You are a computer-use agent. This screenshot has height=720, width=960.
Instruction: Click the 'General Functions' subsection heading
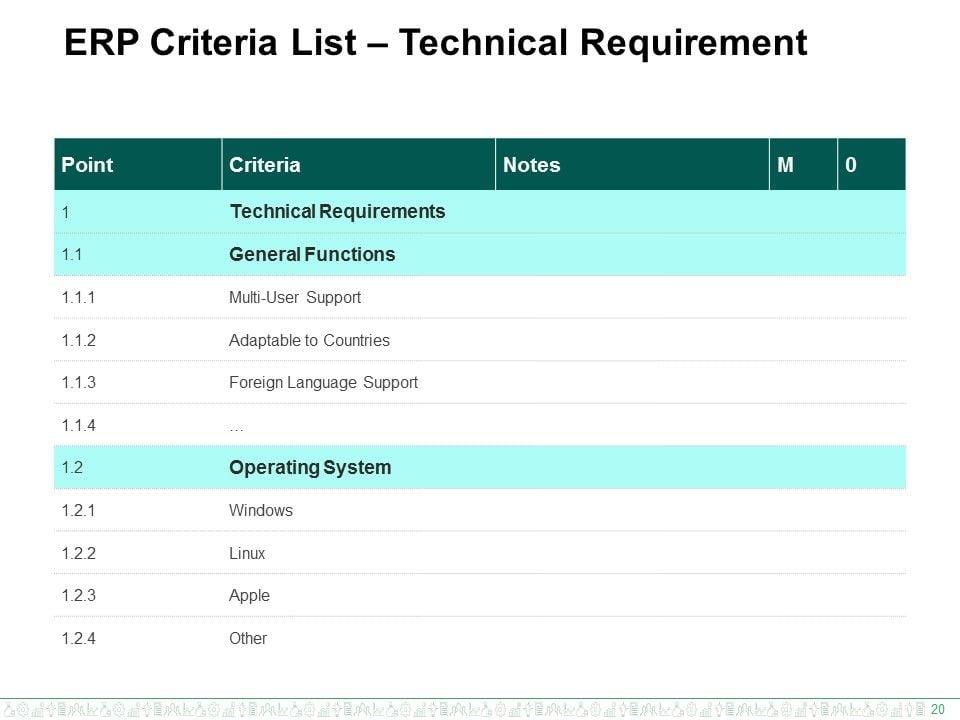coord(312,255)
